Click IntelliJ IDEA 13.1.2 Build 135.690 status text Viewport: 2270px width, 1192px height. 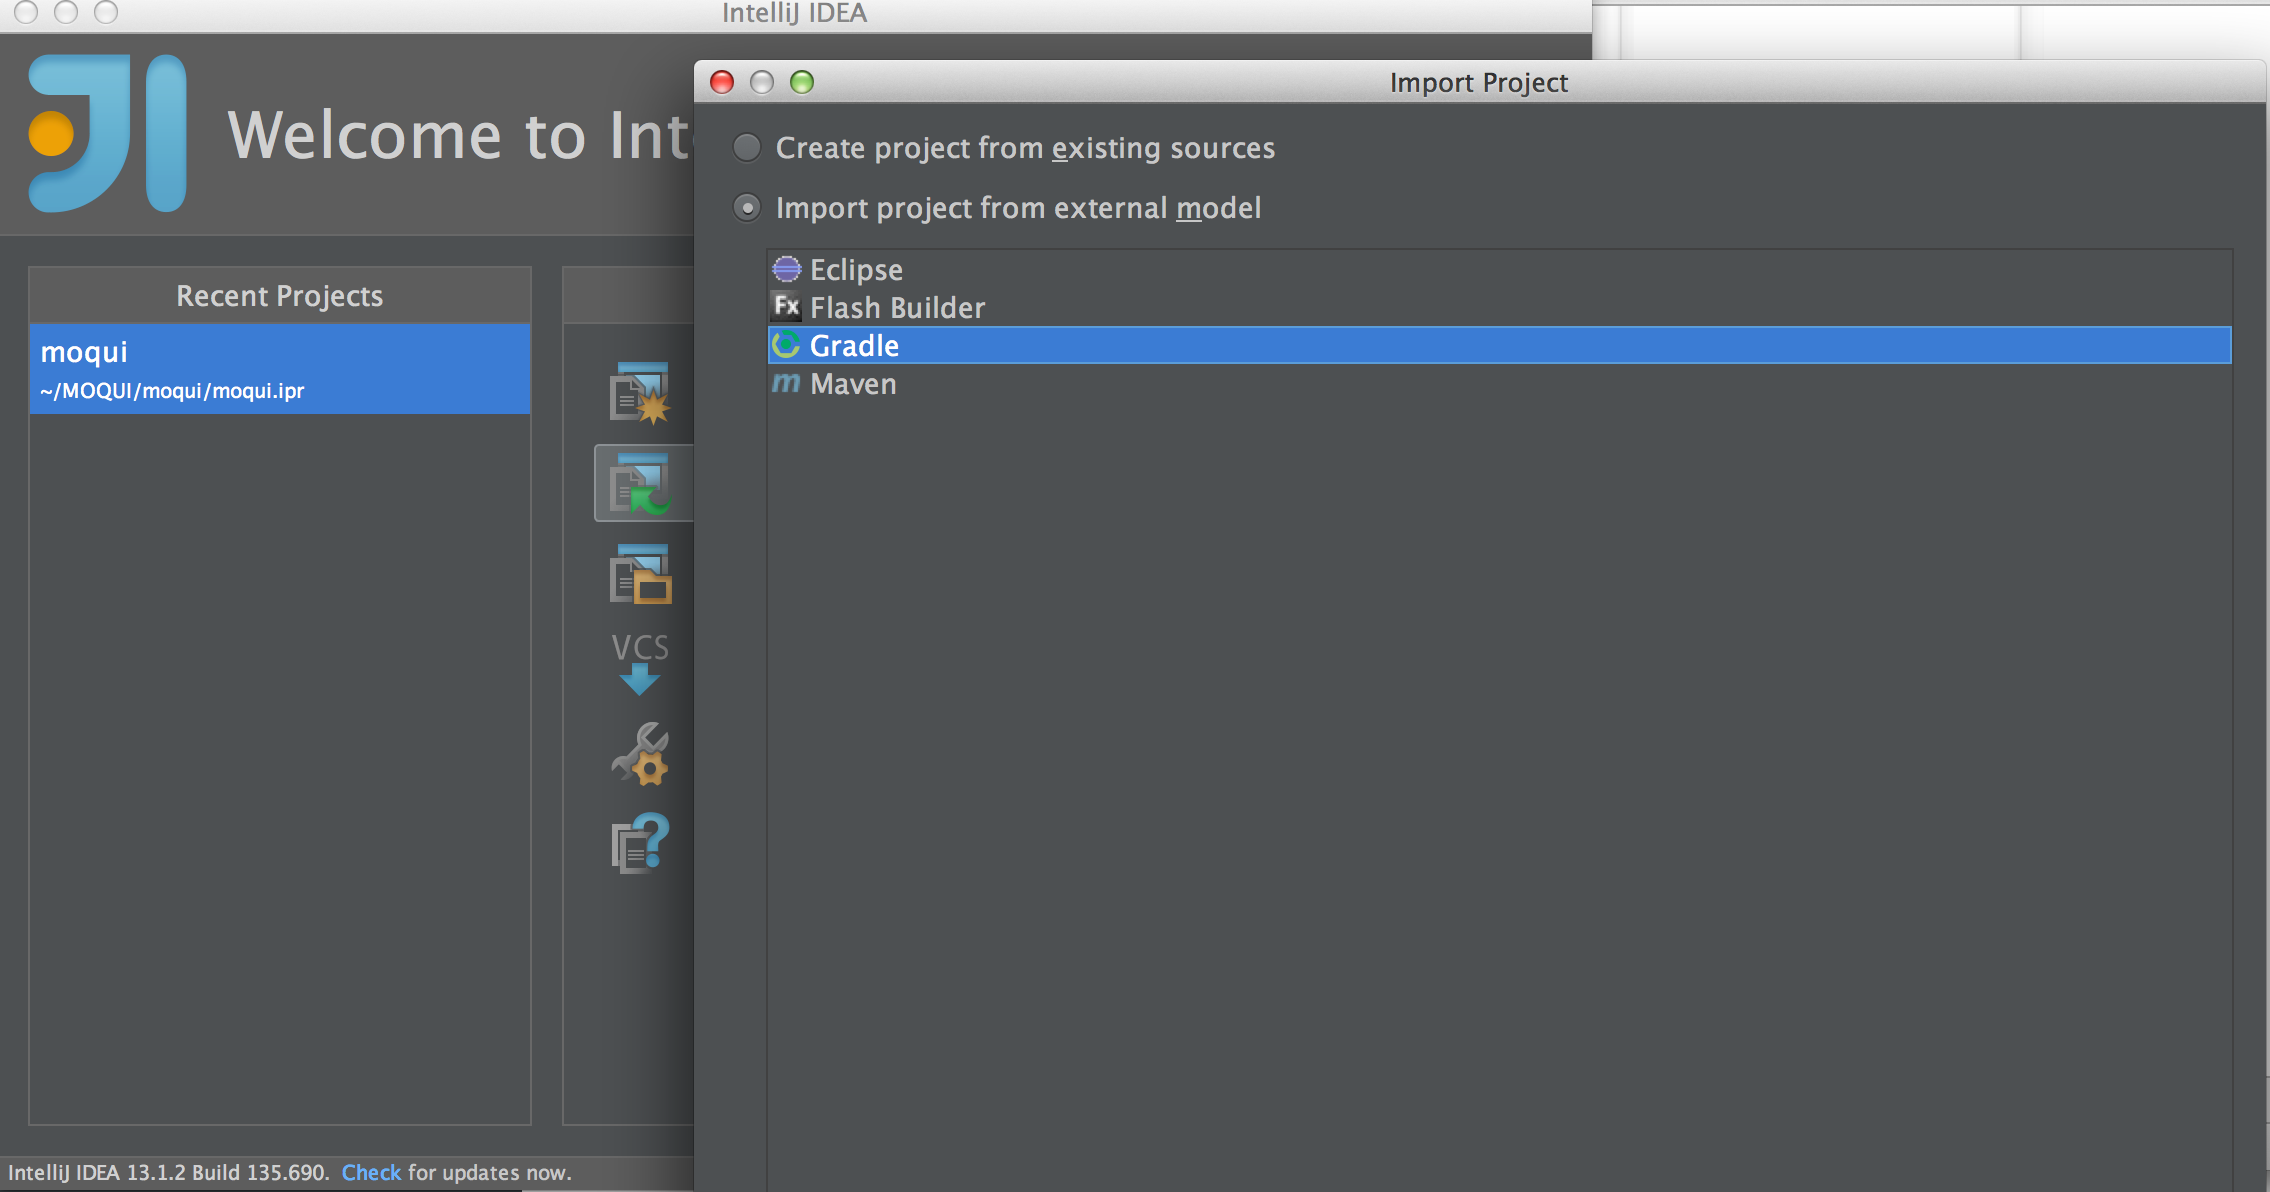[x=168, y=1172]
